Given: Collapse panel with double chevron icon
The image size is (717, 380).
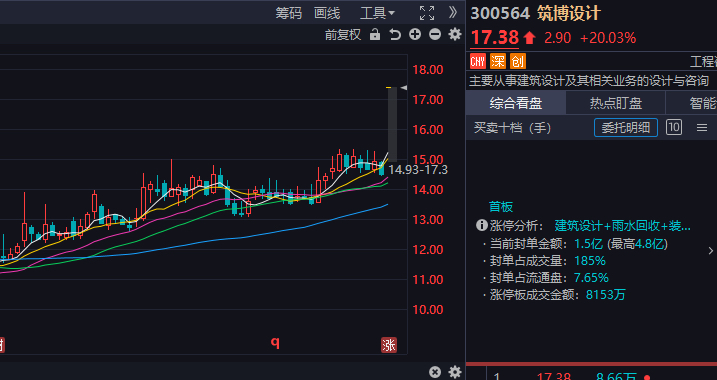Looking at the screenshot, I should [x=453, y=12].
